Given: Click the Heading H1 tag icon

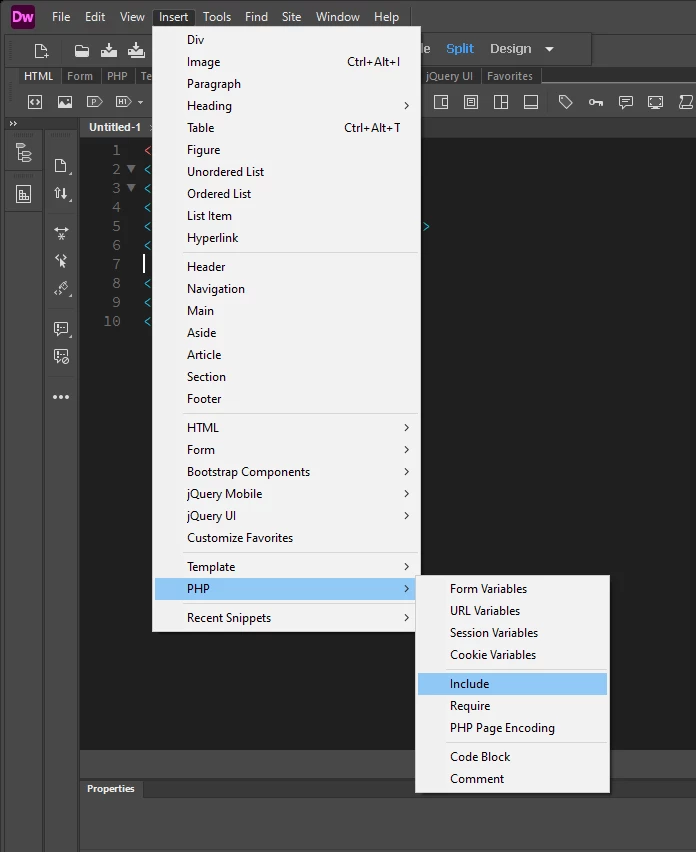Looking at the screenshot, I should pos(124,102).
